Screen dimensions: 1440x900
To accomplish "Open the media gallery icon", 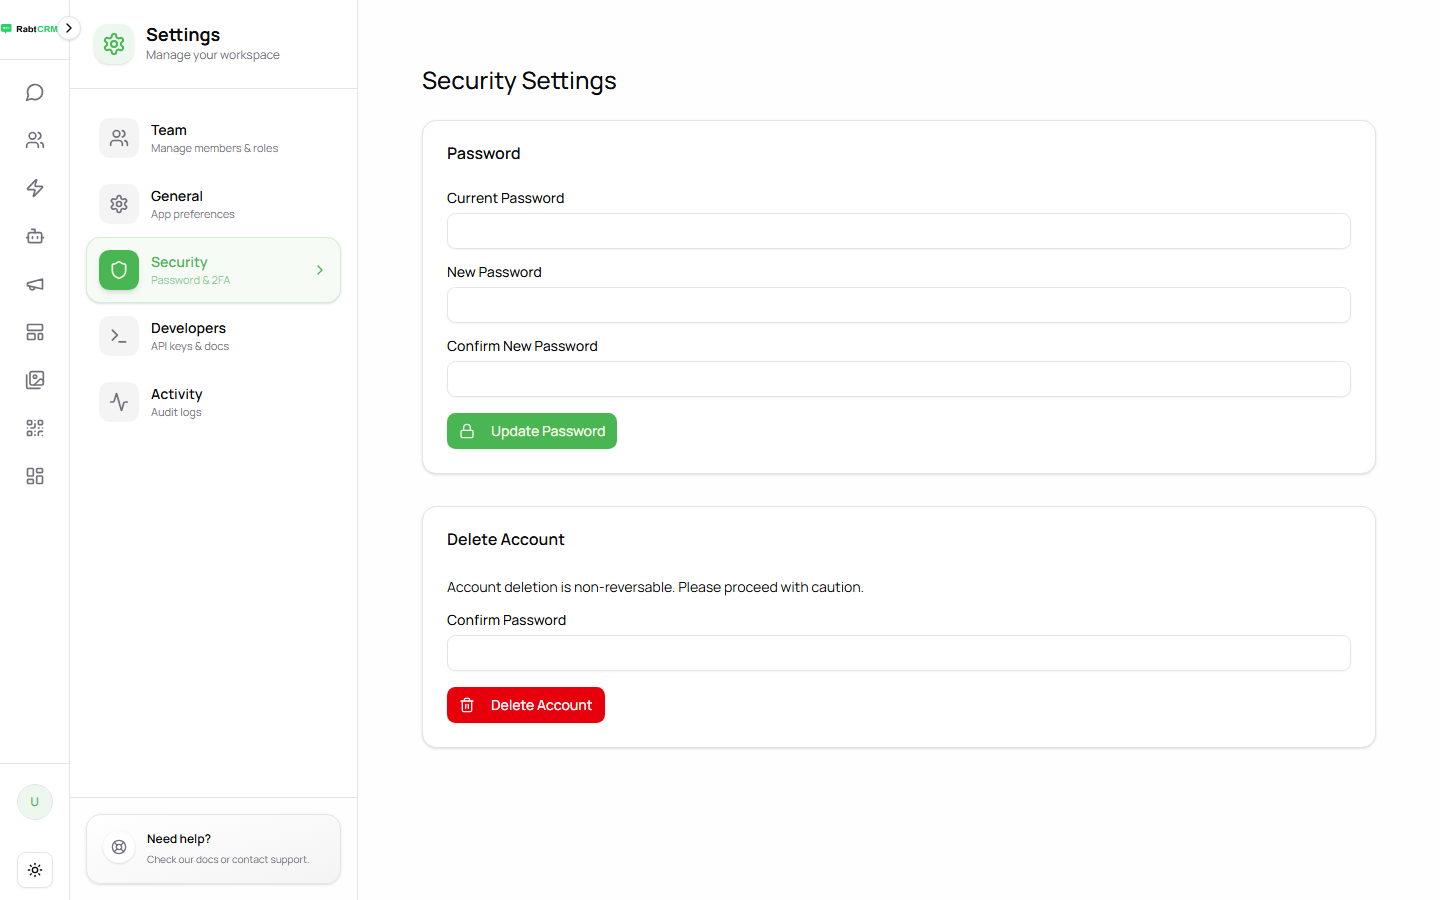I will [35, 380].
